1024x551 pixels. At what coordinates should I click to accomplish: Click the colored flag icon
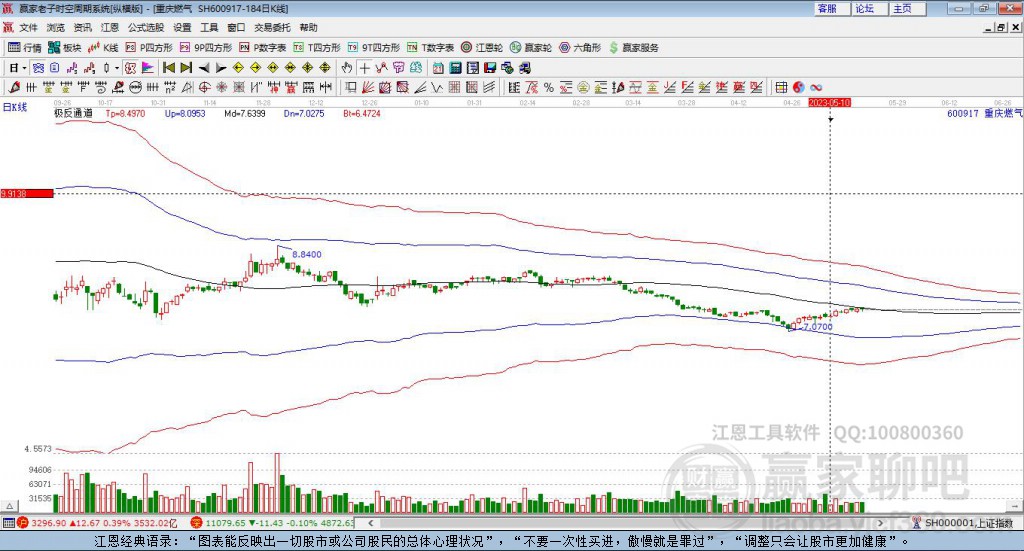(148, 68)
